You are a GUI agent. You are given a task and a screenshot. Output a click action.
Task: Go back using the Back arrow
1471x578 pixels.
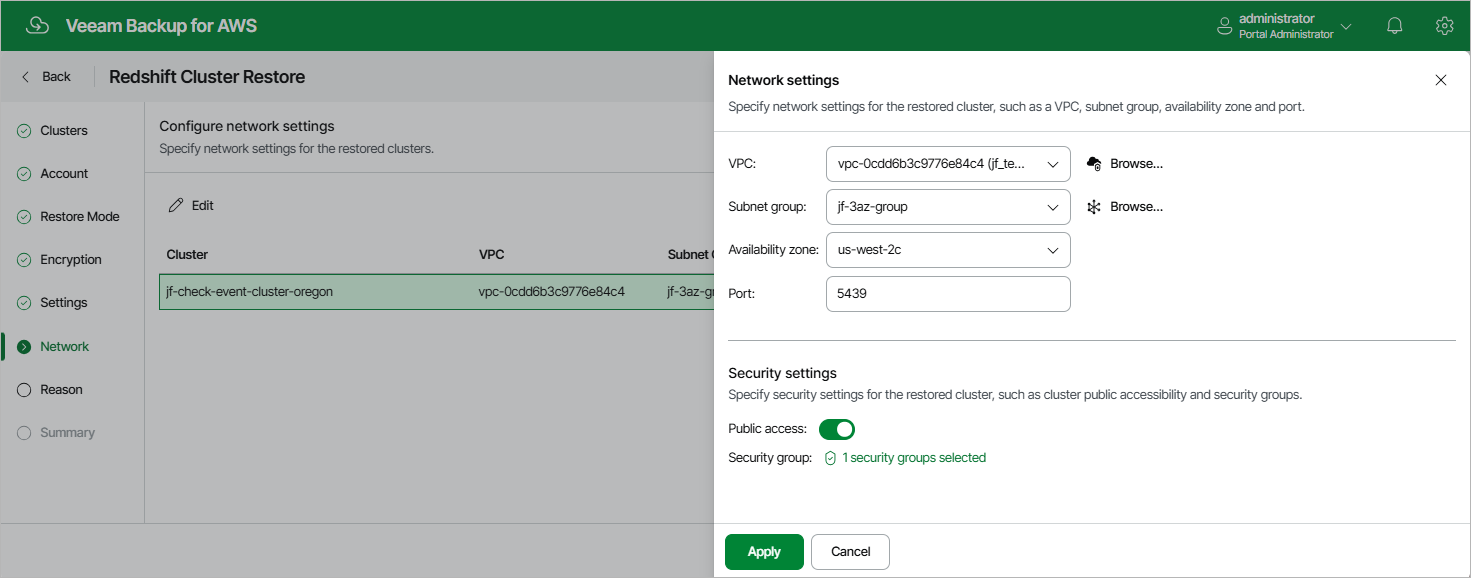(x=46, y=77)
